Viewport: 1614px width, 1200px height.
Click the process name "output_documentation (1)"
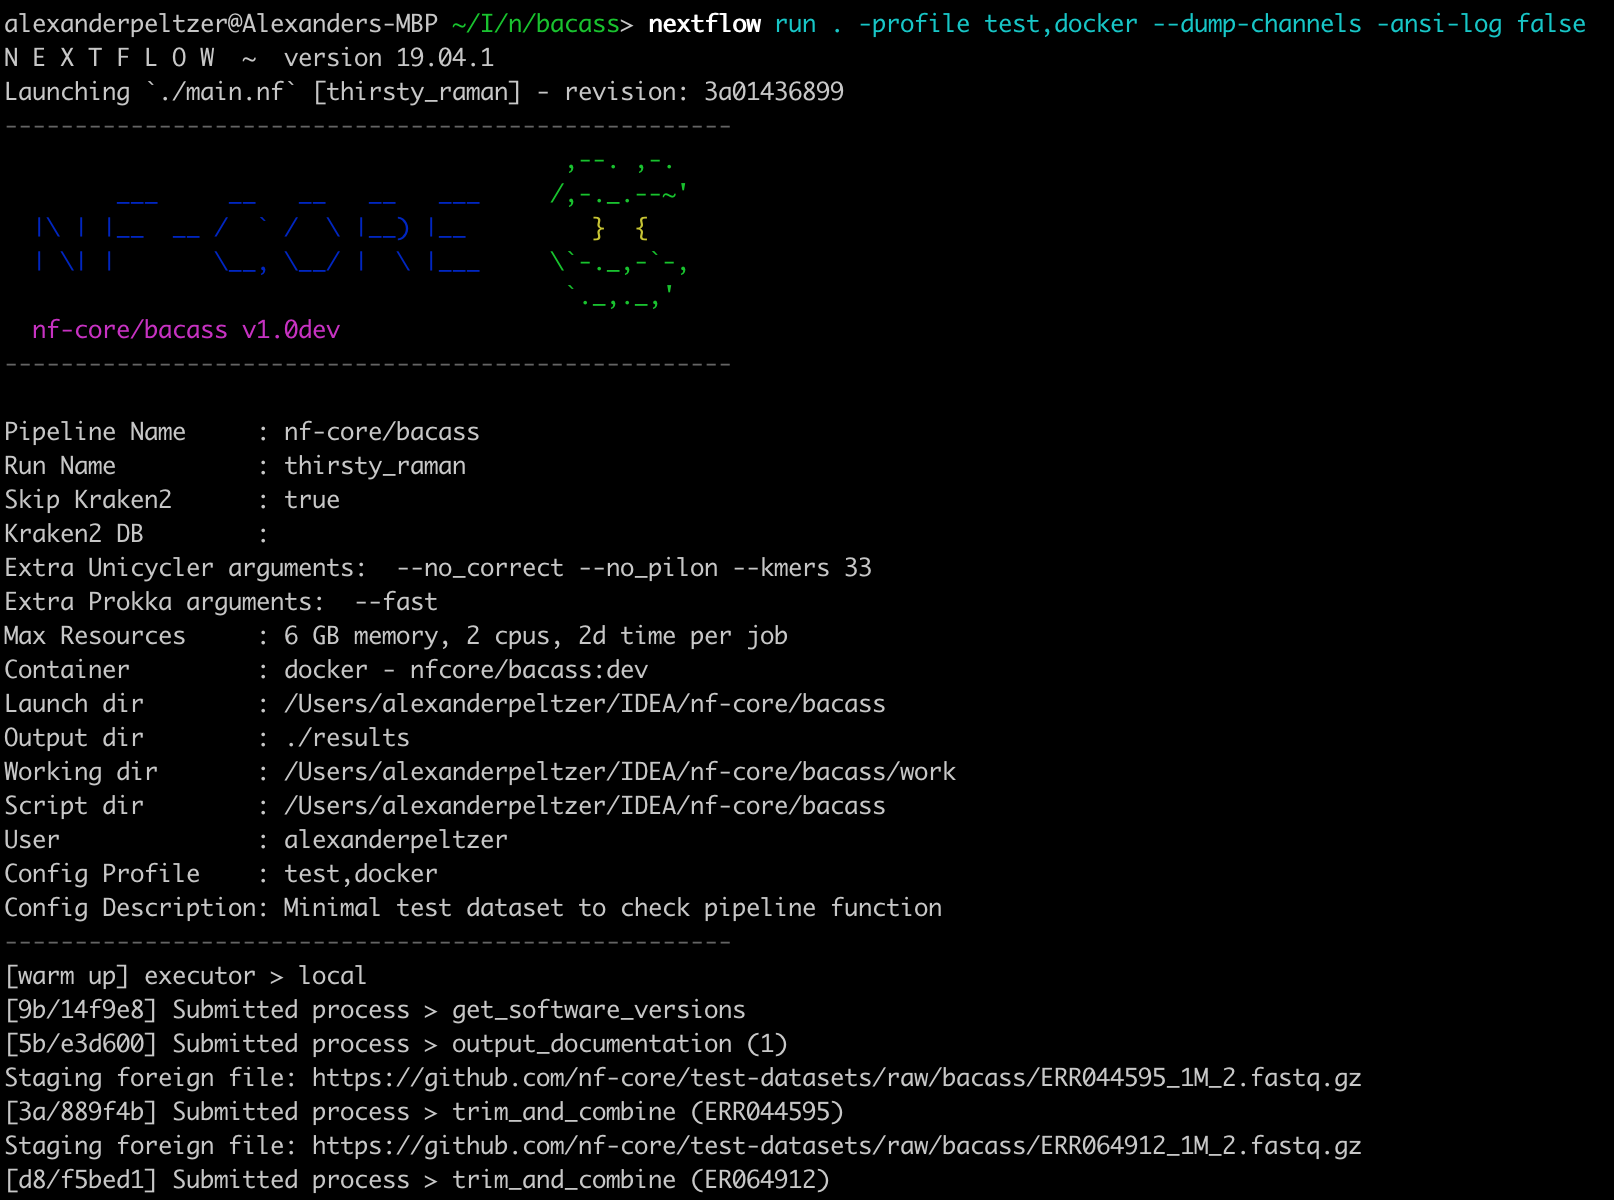(620, 1044)
